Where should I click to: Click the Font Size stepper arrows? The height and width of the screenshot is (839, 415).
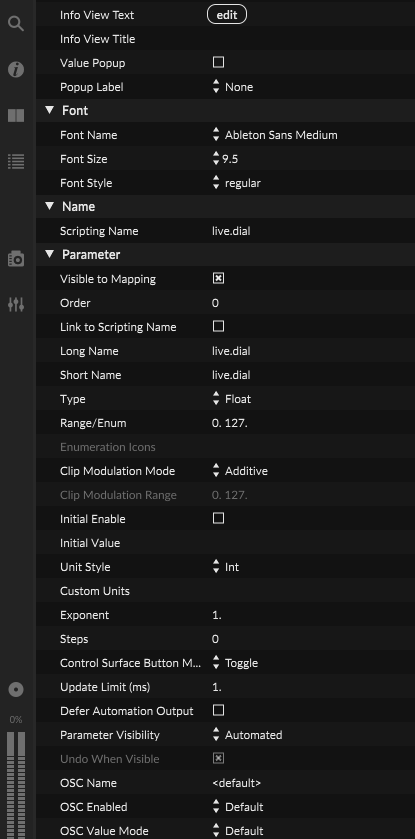[x=216, y=158]
